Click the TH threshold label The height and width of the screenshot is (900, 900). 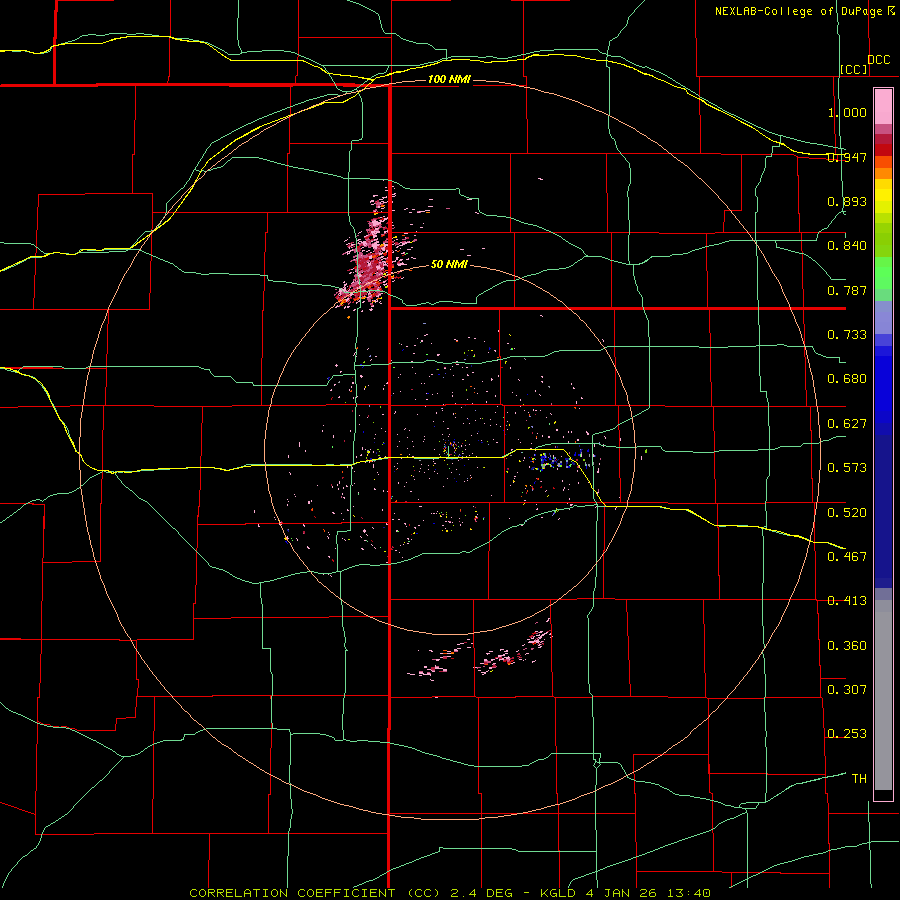point(859,779)
